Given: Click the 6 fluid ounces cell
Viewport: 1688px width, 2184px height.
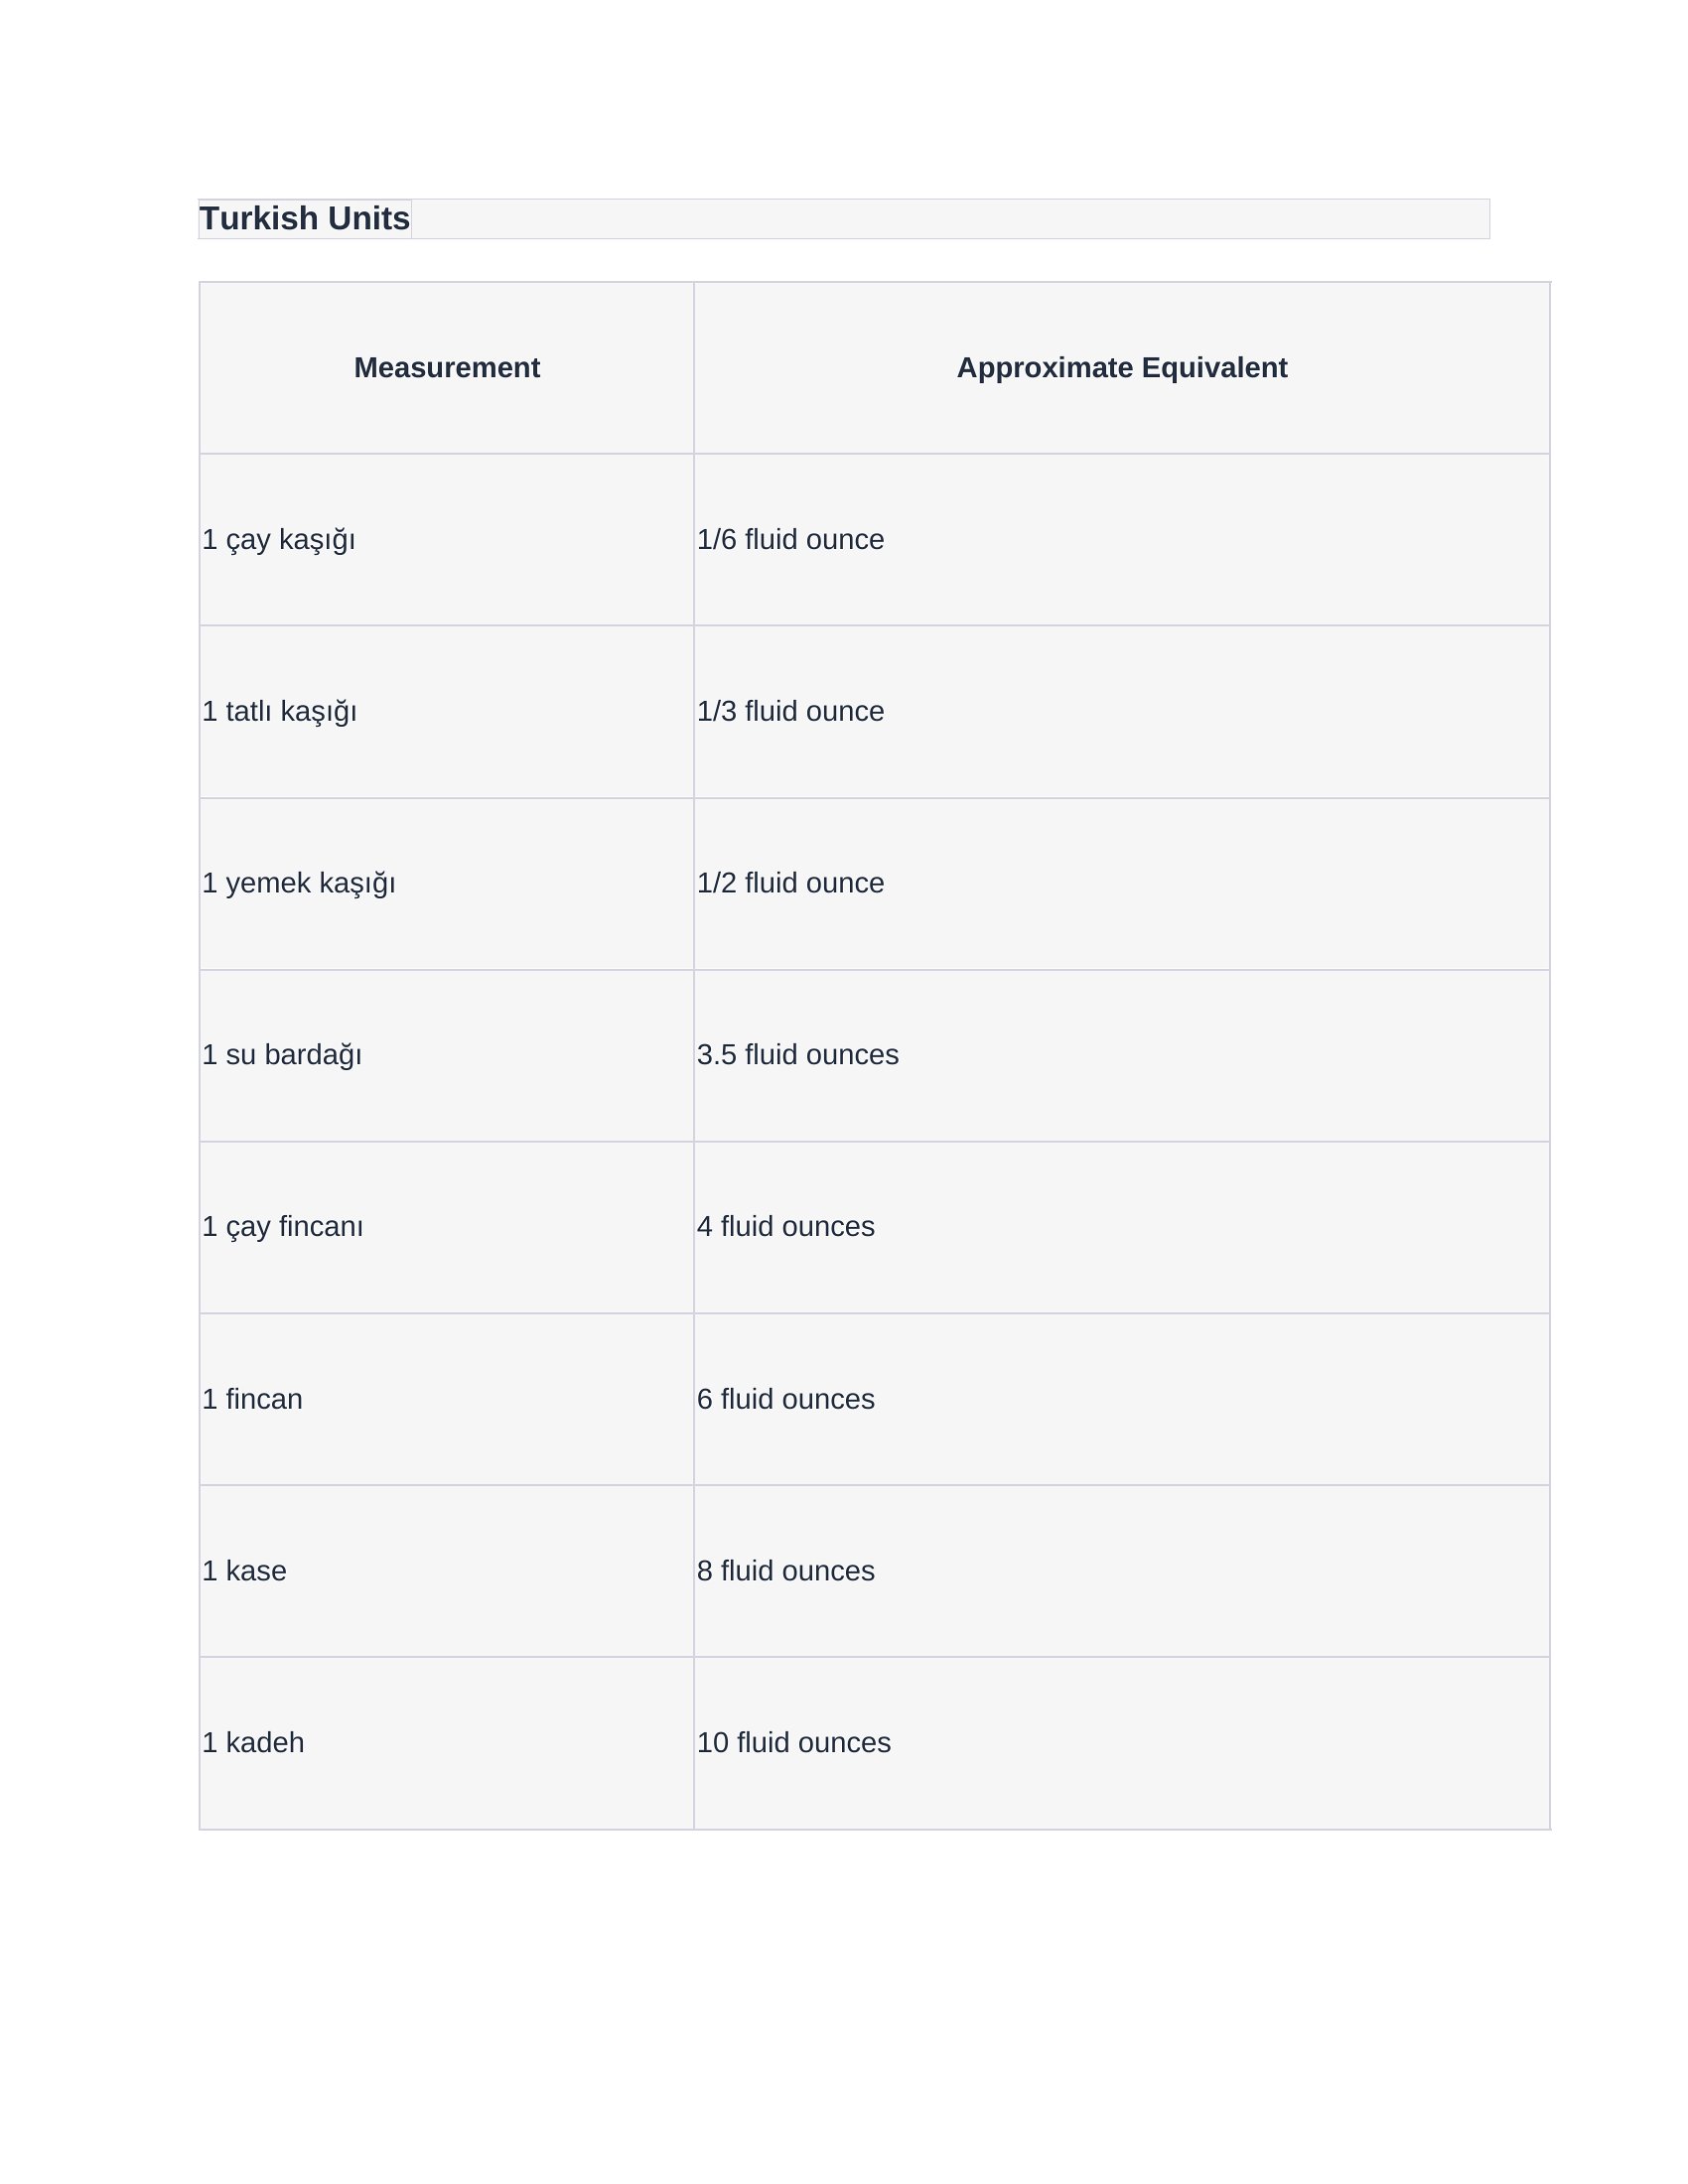Looking at the screenshot, I should 1122,1400.
